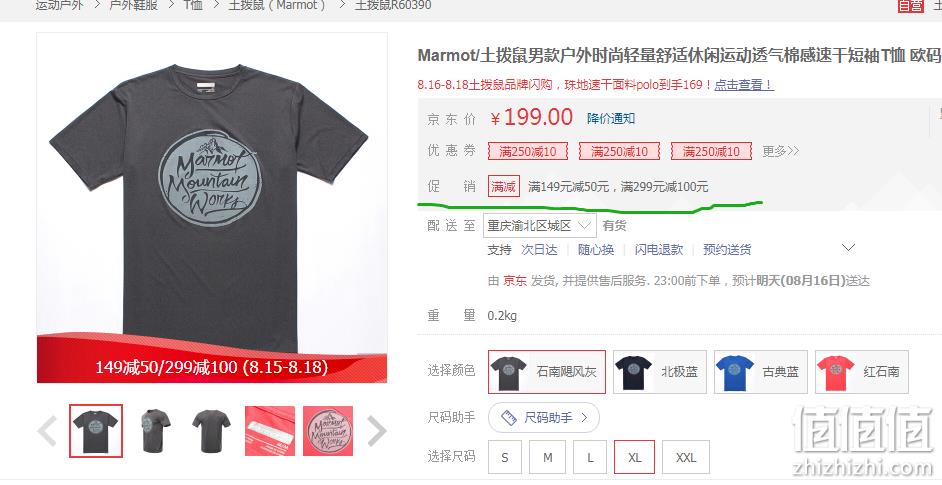
Task: Choose the 北极蓝 dark shirt color option
Action: pyautogui.click(x=660, y=372)
